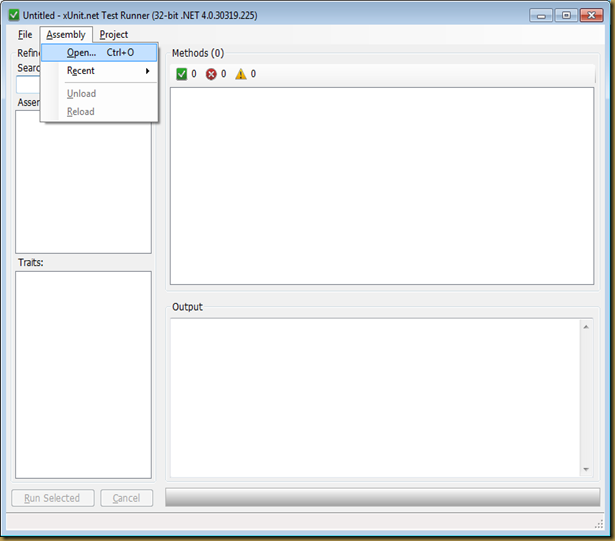Toggle the skipped tests warning filter icon
Image resolution: width=615 pixels, height=541 pixels.
(241, 74)
